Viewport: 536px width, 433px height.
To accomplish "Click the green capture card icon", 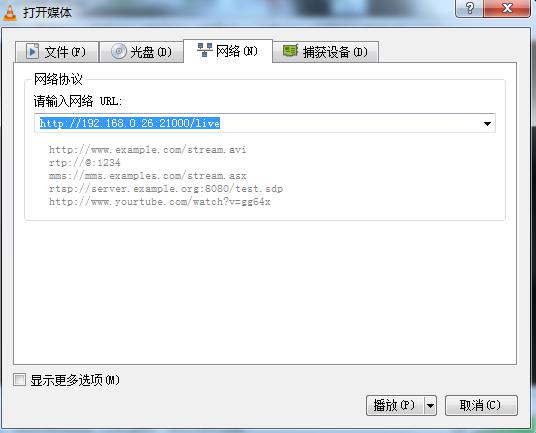I will pyautogui.click(x=290, y=51).
